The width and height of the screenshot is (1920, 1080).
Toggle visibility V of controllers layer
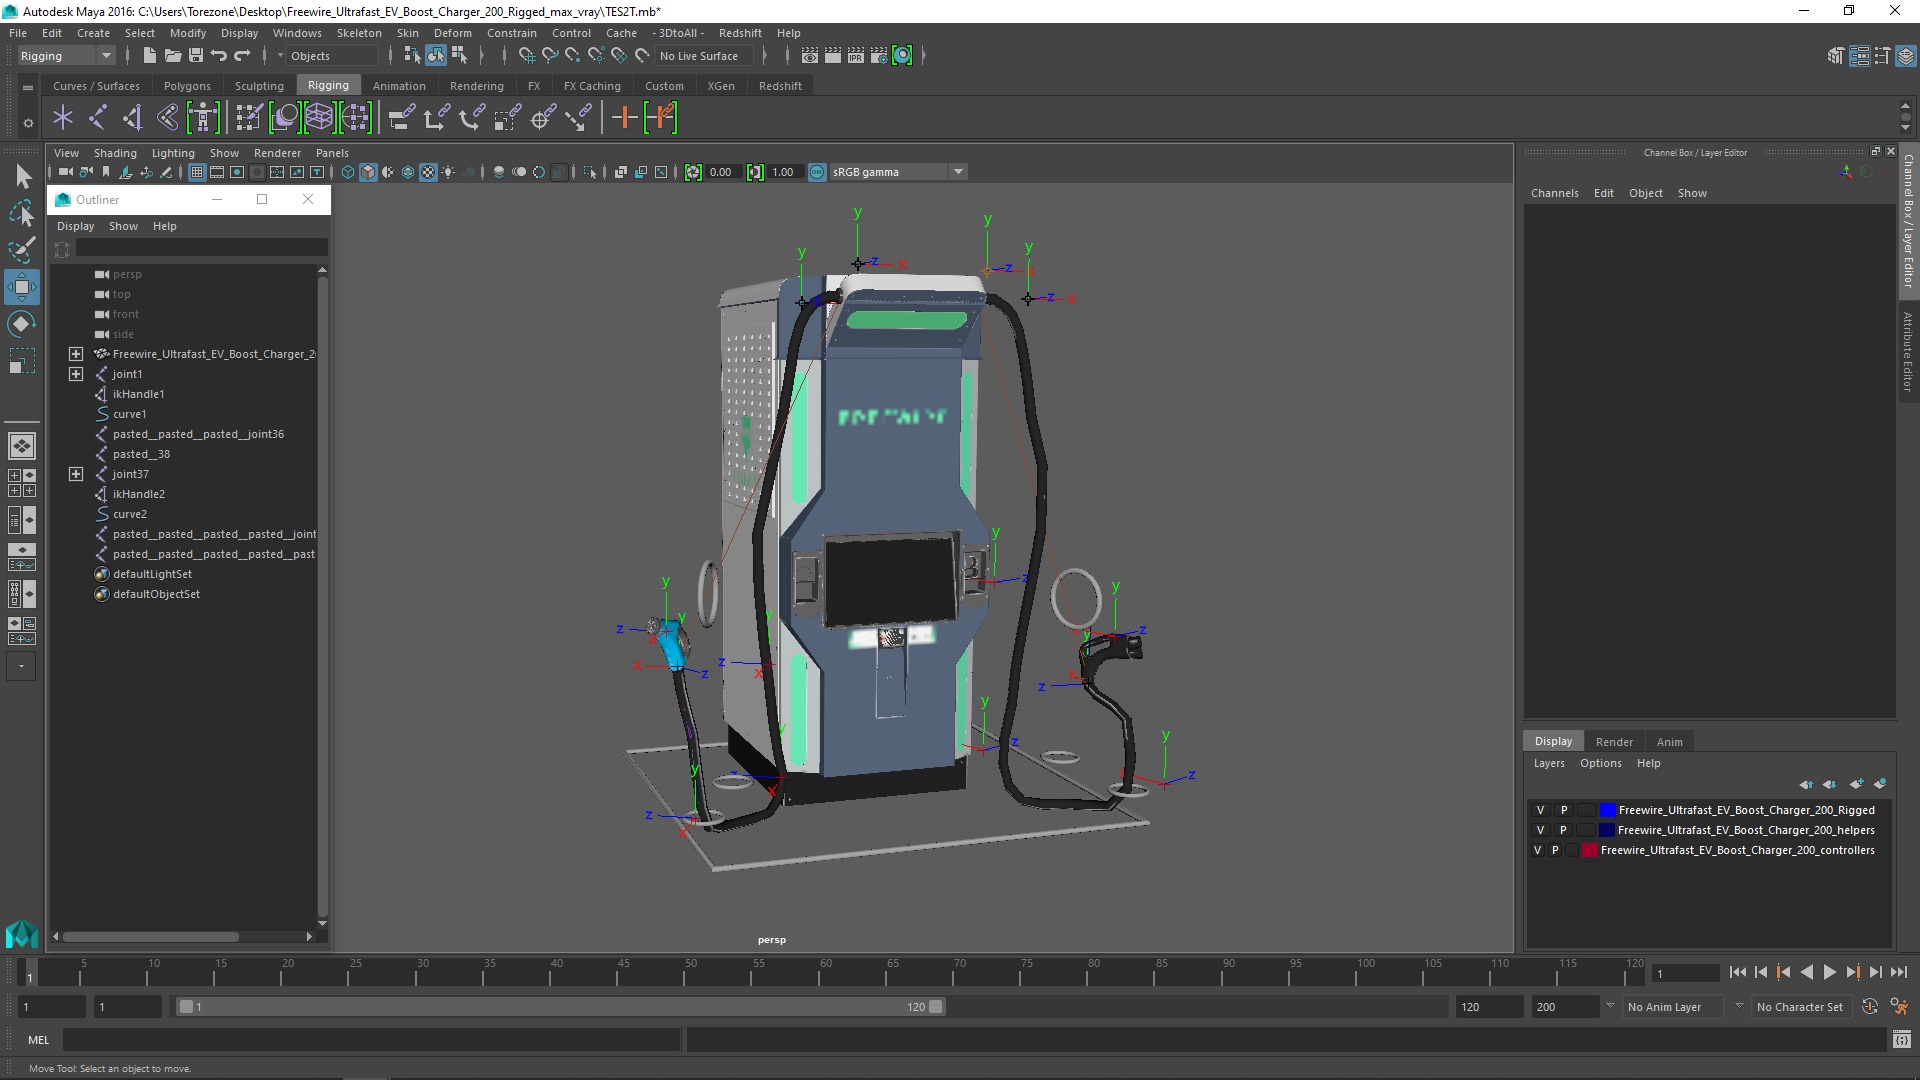tap(1538, 850)
